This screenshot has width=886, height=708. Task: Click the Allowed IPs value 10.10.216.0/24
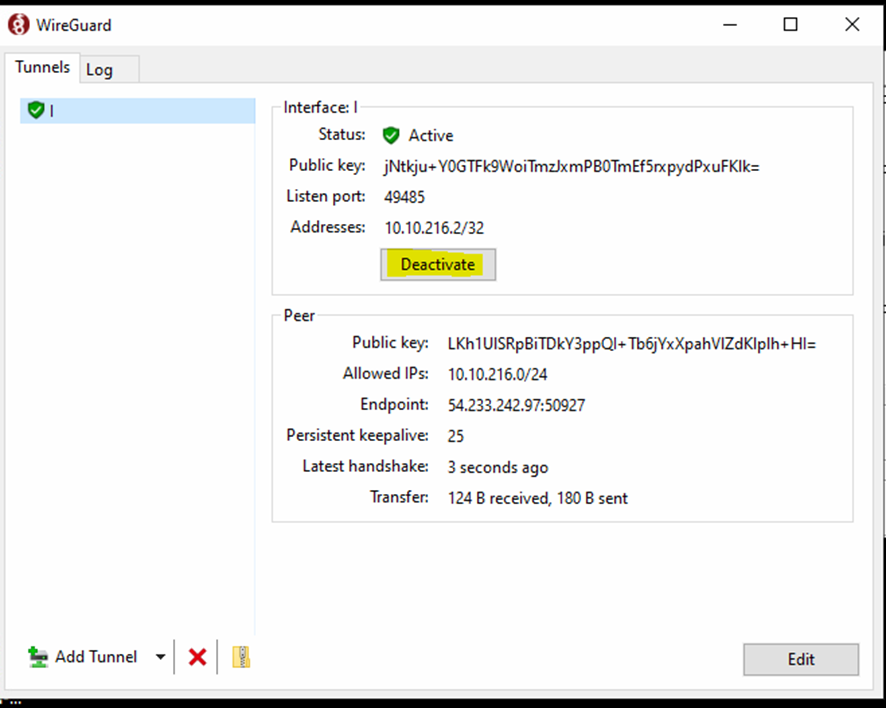[497, 374]
